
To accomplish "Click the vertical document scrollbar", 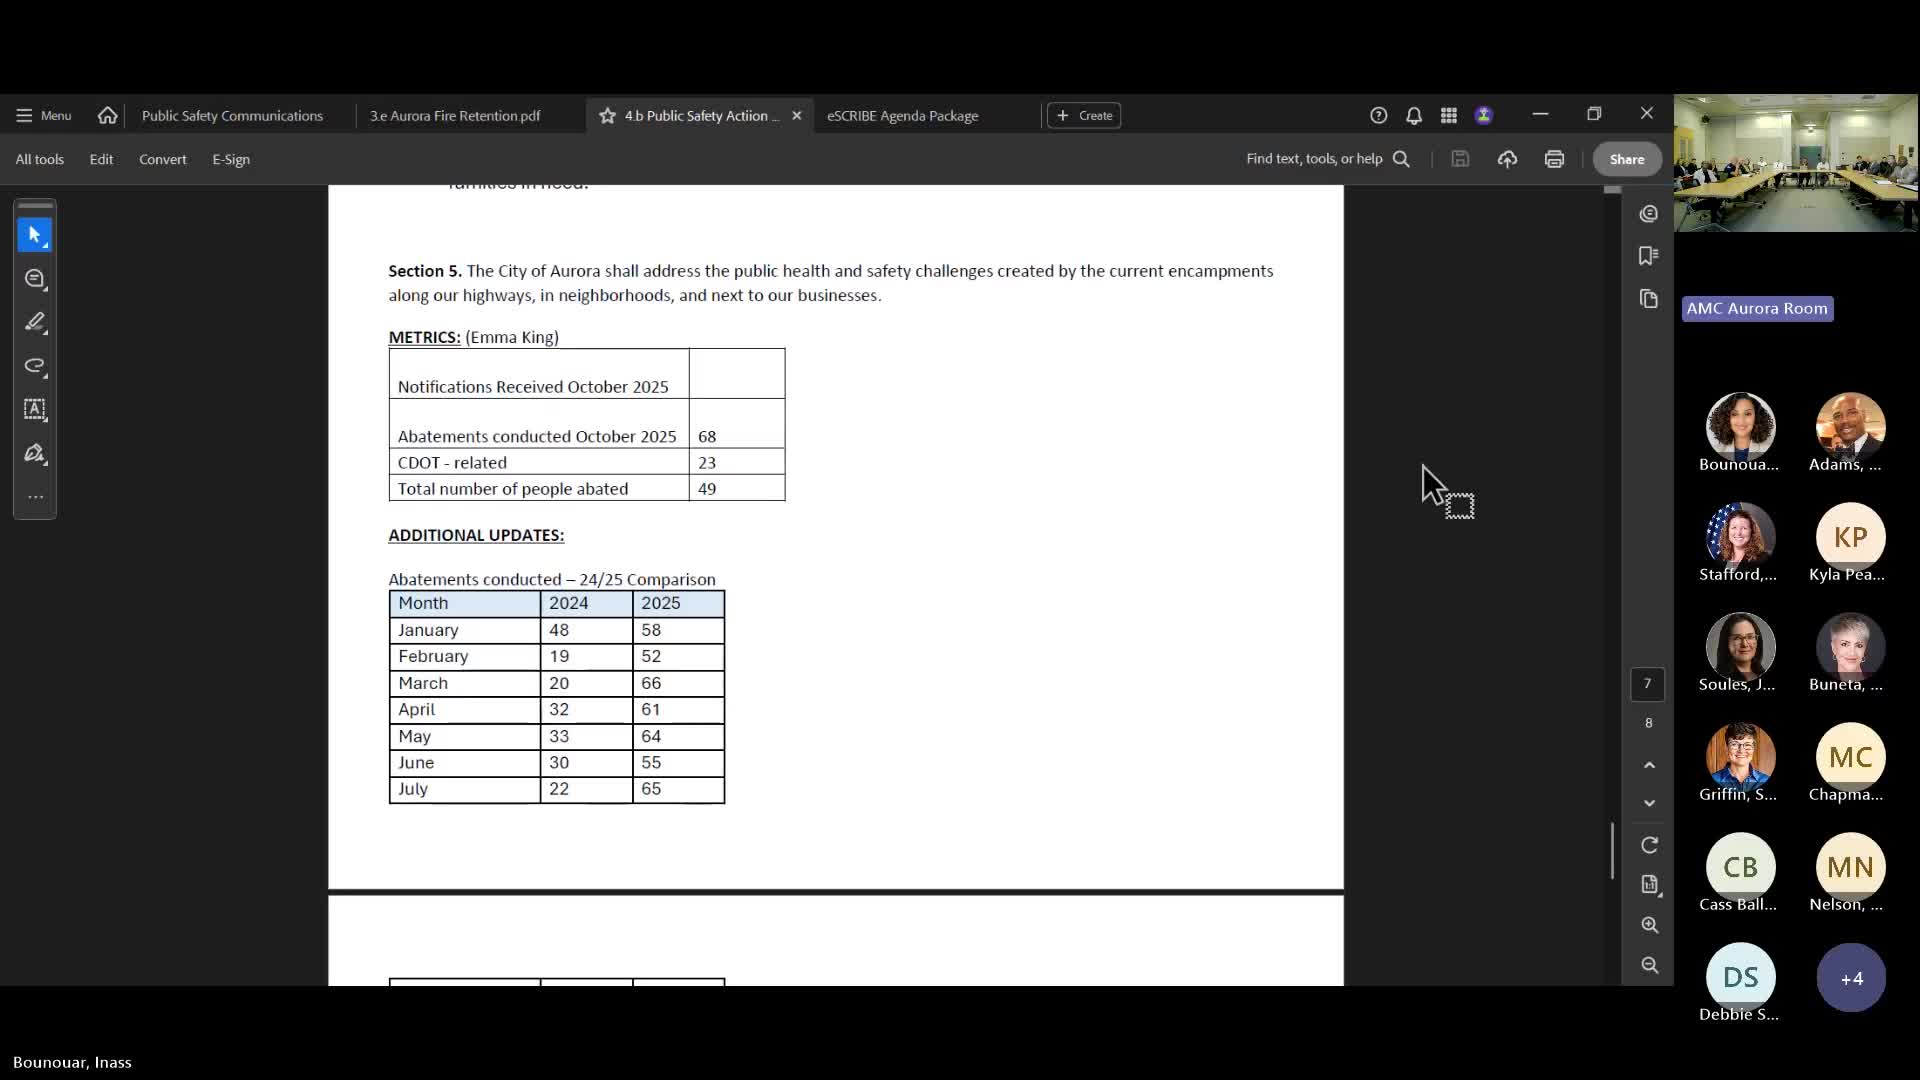I will [1611, 850].
